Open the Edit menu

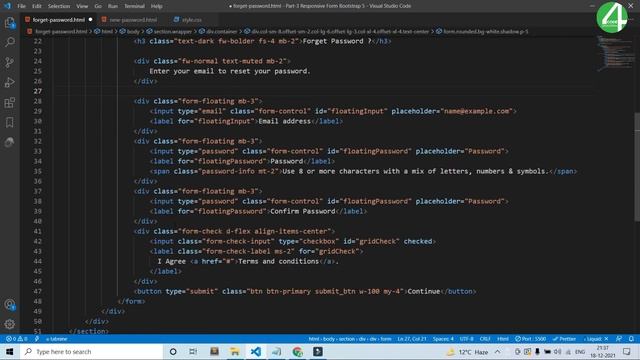click(37, 6)
